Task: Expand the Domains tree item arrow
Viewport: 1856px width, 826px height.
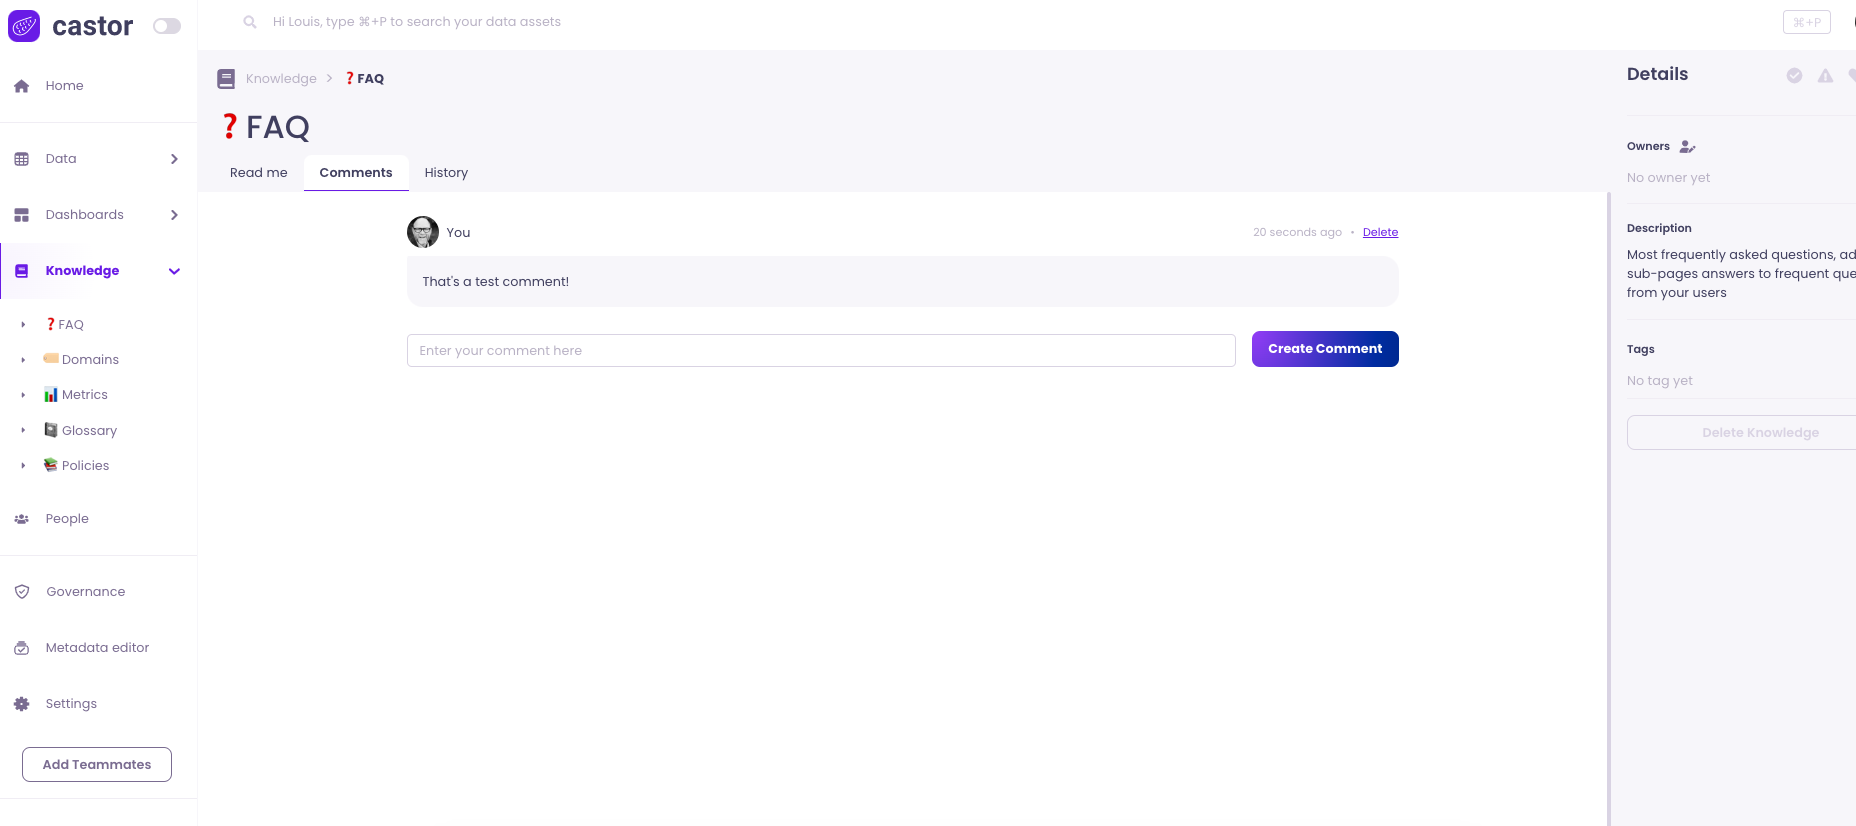Action: pyautogui.click(x=23, y=360)
